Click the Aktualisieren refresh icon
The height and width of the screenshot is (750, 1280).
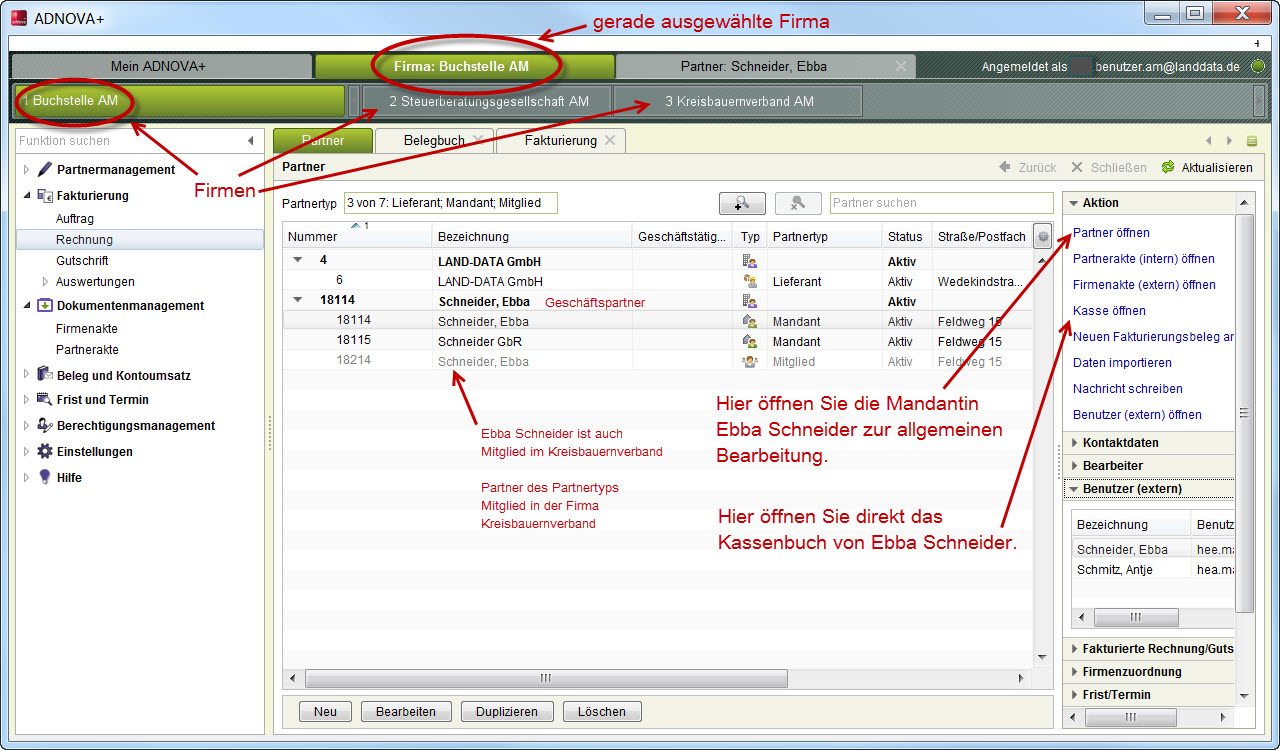1168,168
